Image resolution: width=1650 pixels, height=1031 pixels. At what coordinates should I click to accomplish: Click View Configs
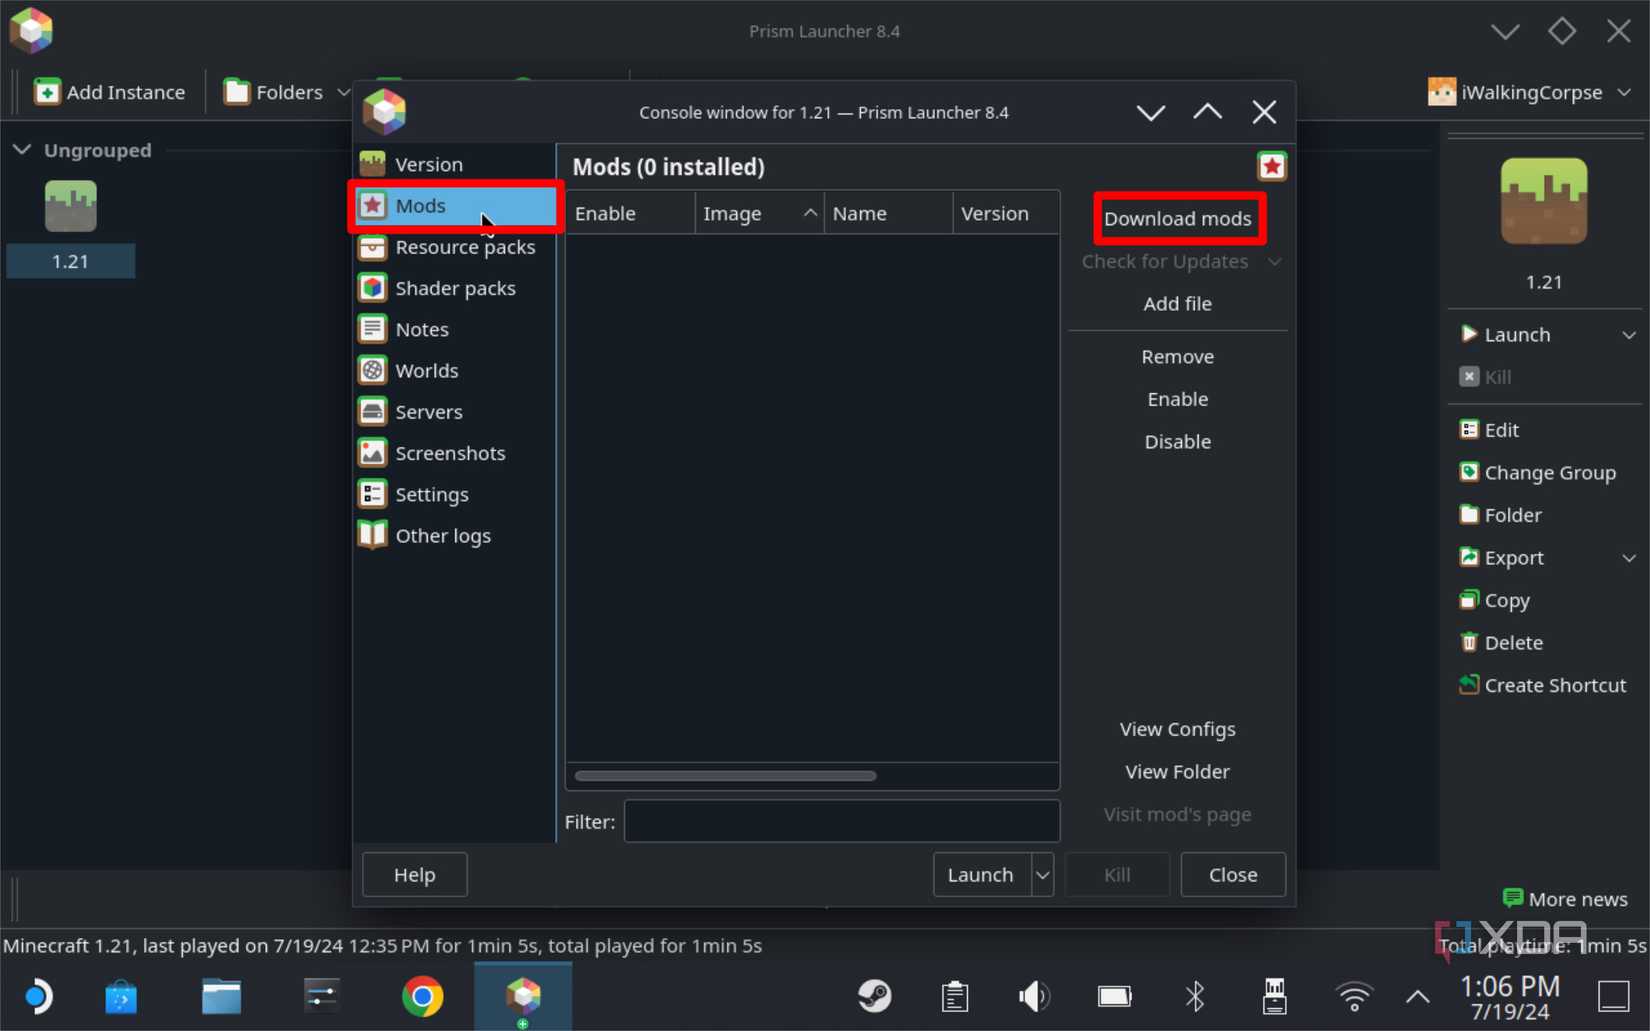[1178, 729]
